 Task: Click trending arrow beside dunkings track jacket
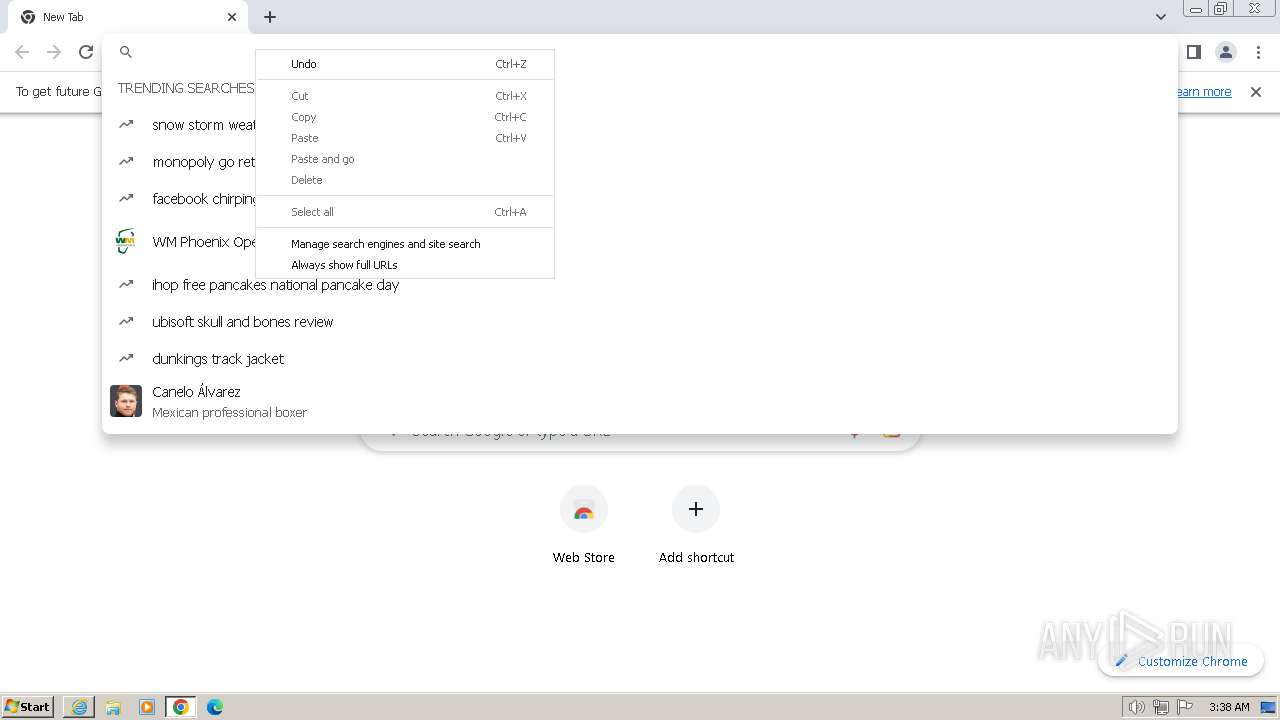click(126, 358)
